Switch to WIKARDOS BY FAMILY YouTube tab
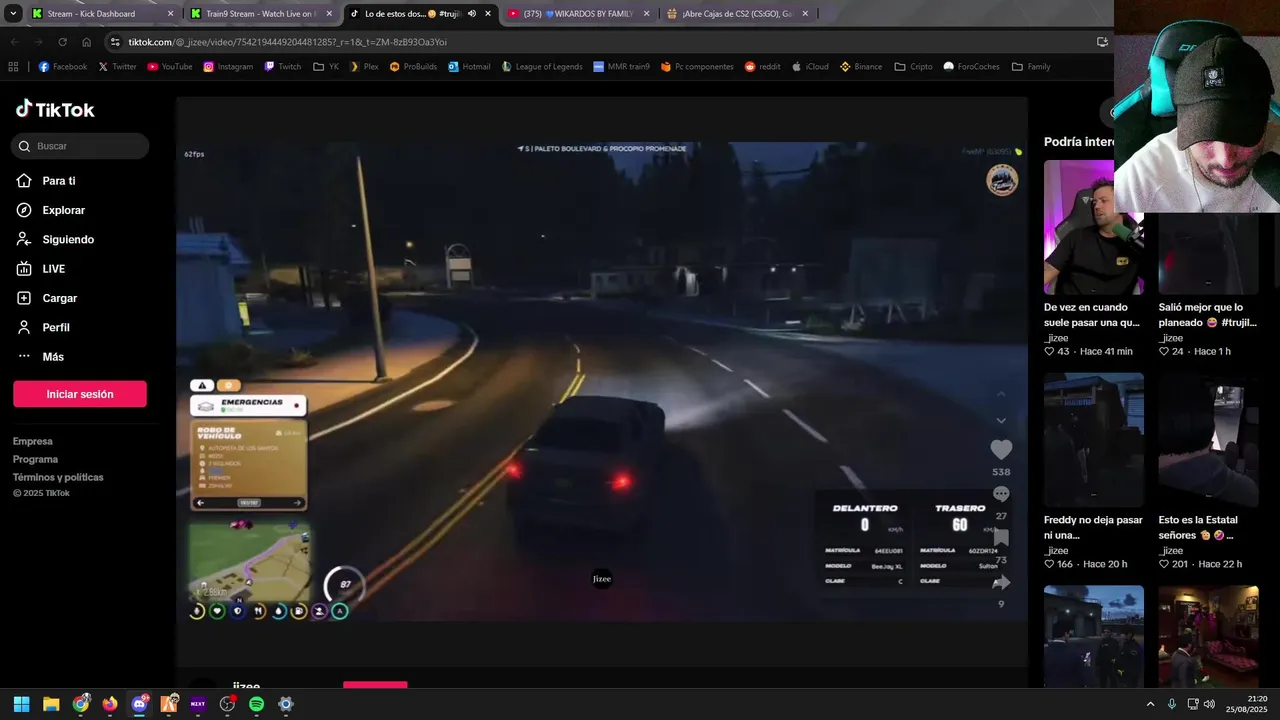The width and height of the screenshot is (1280, 720). (x=579, y=14)
